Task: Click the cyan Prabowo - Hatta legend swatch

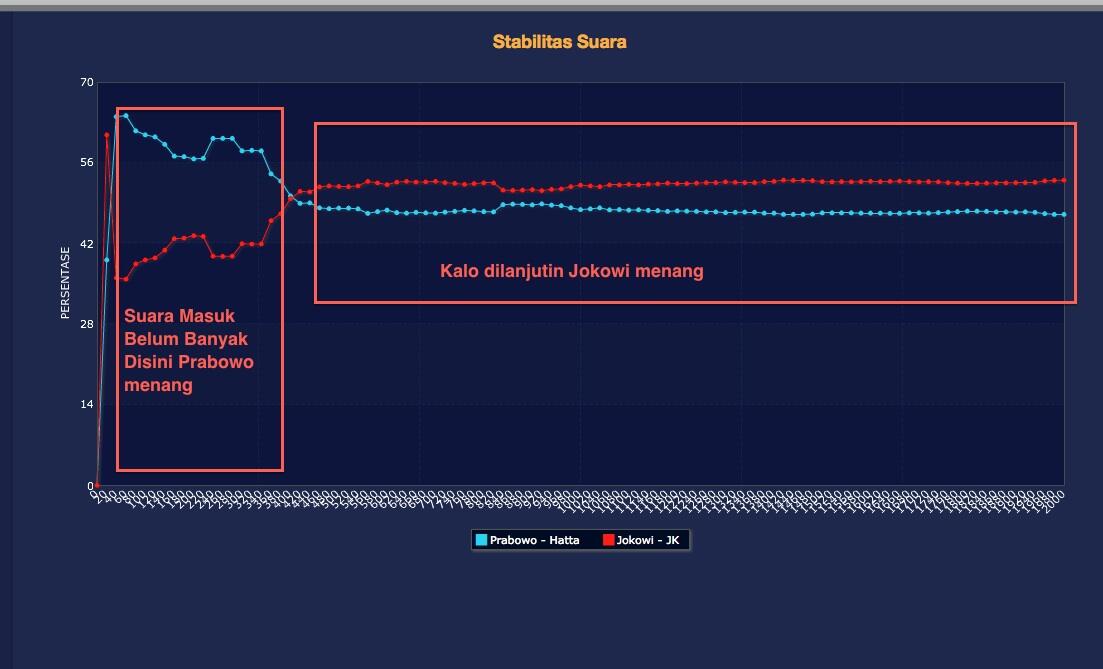Action: 482,540
